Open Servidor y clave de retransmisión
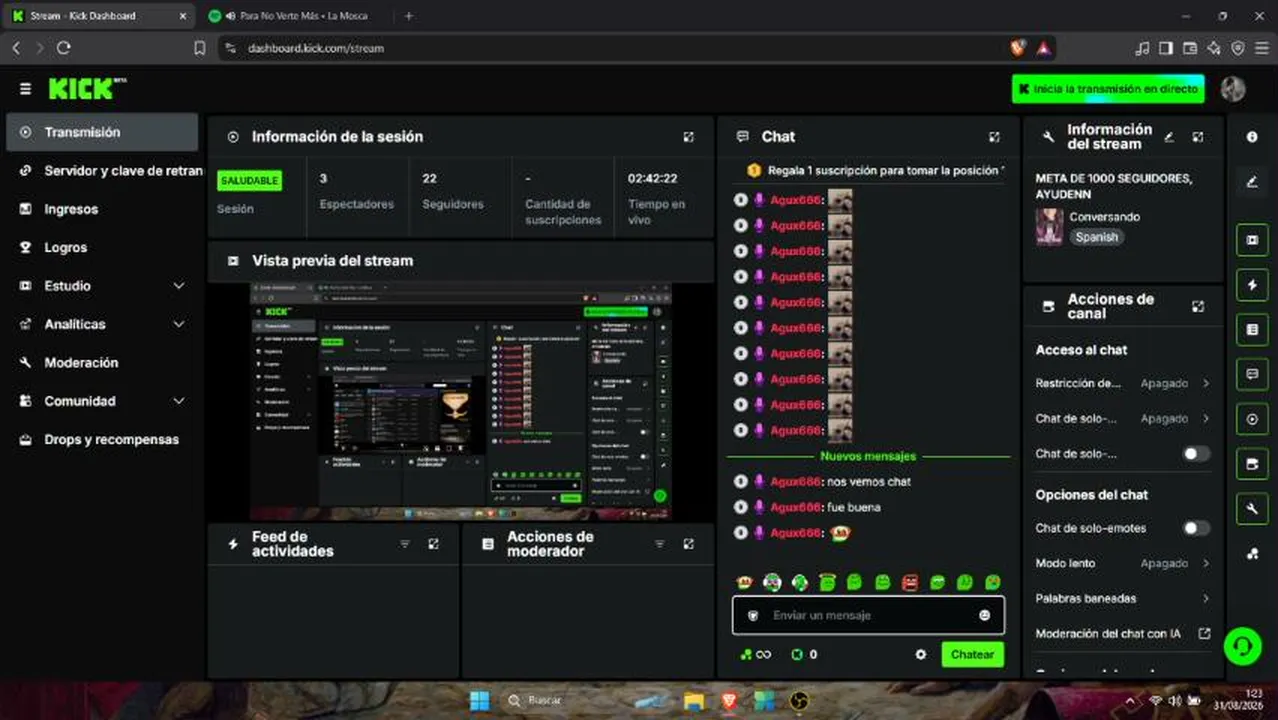The image size is (1278, 720). coord(102,171)
